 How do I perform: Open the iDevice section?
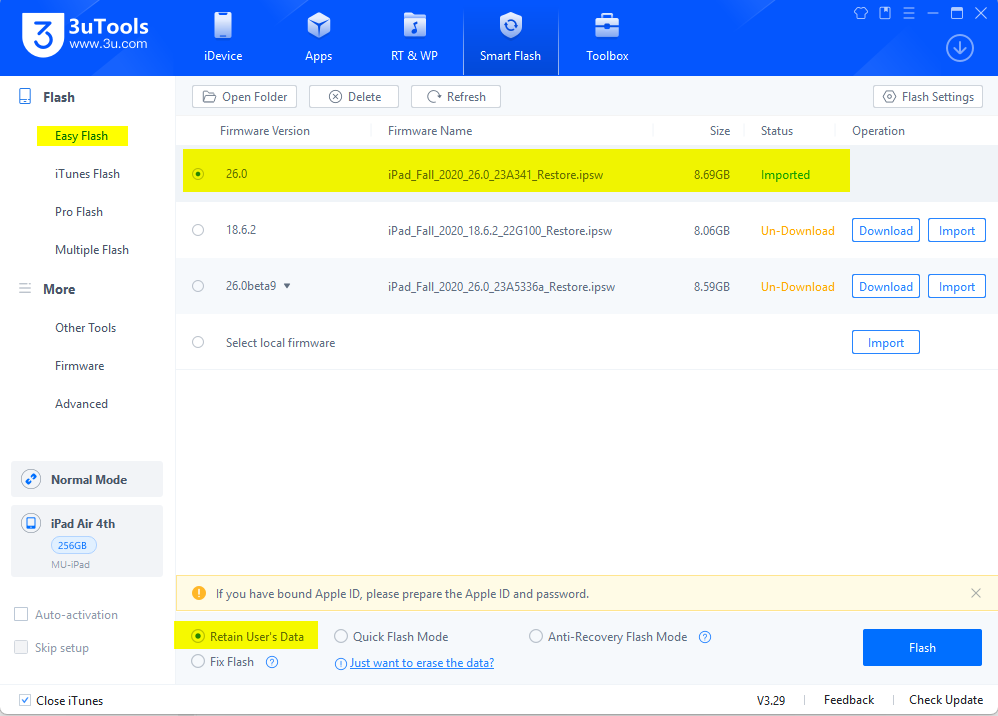[223, 38]
